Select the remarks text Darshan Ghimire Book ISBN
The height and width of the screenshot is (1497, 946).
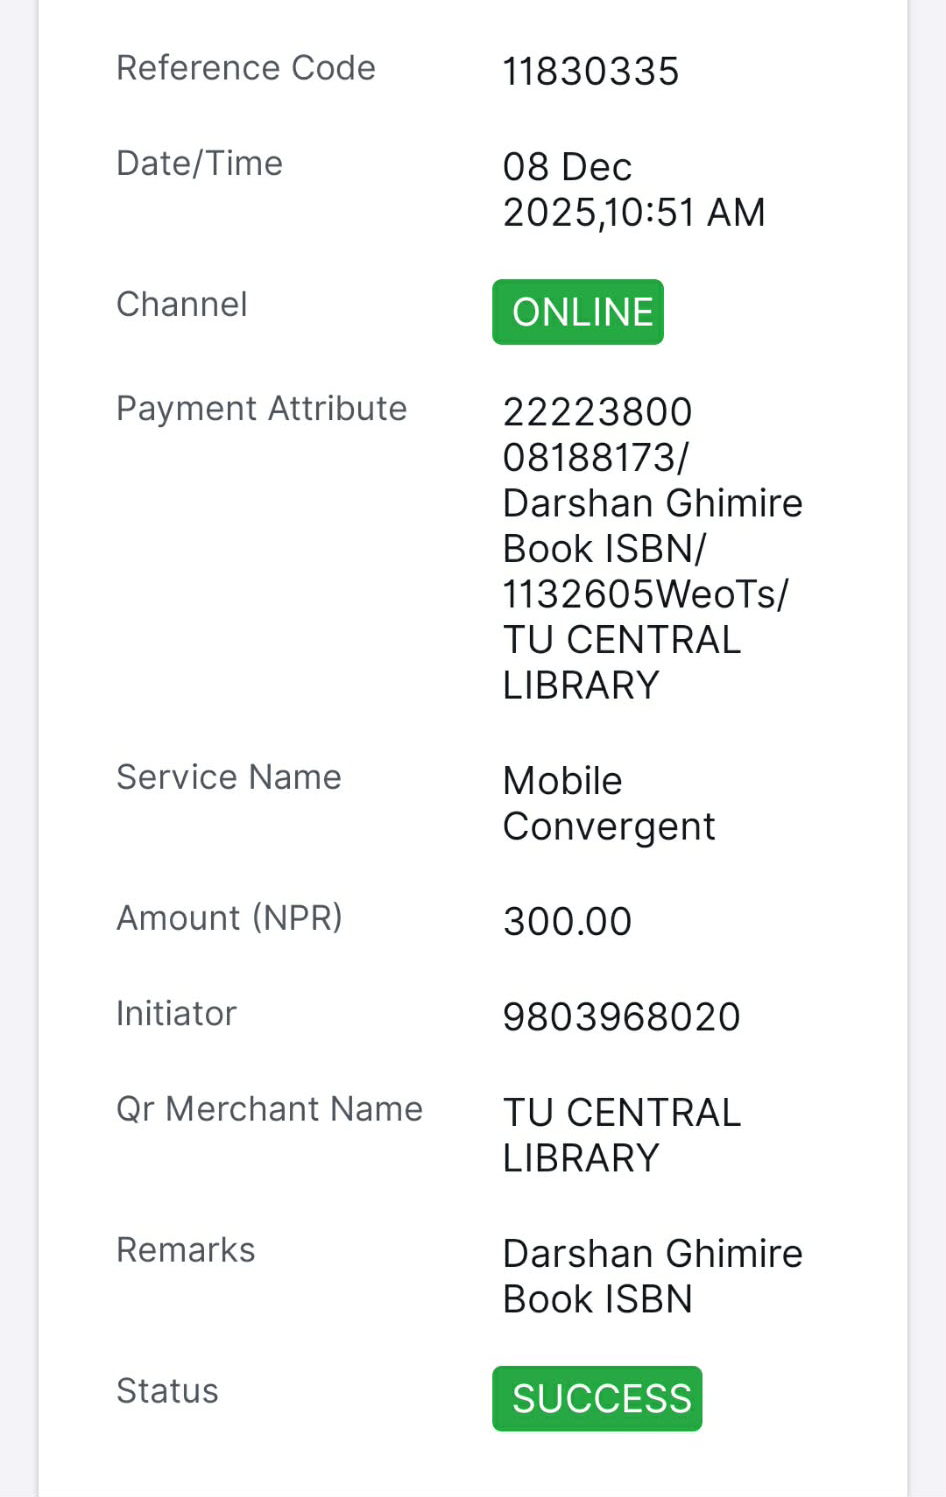pos(652,1276)
